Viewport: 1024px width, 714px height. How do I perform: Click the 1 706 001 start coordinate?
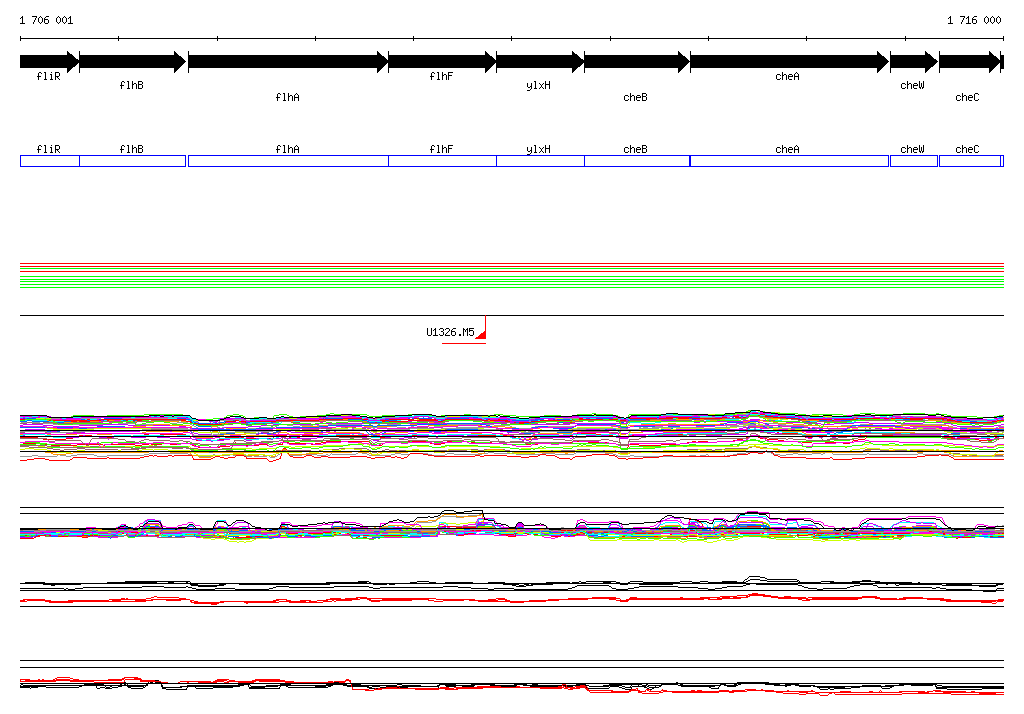(x=46, y=20)
